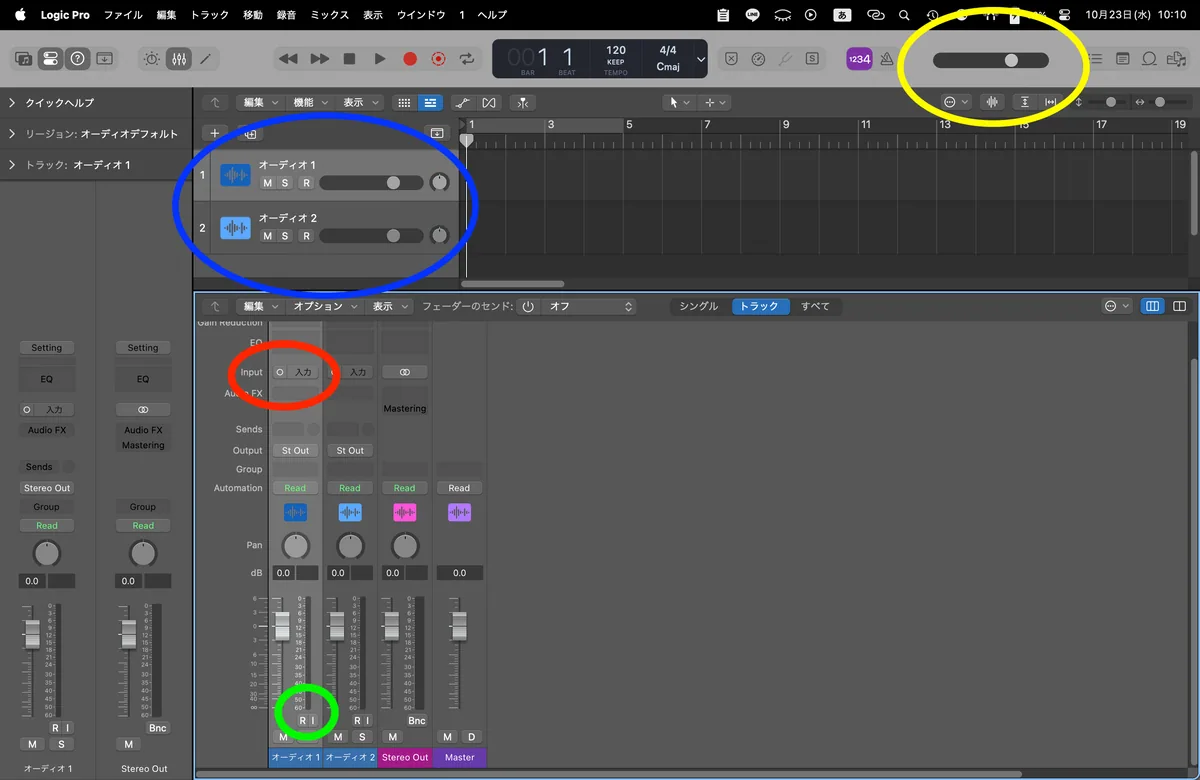Click the purple Master channel strip icon
This screenshot has height=780, width=1200.
click(459, 512)
